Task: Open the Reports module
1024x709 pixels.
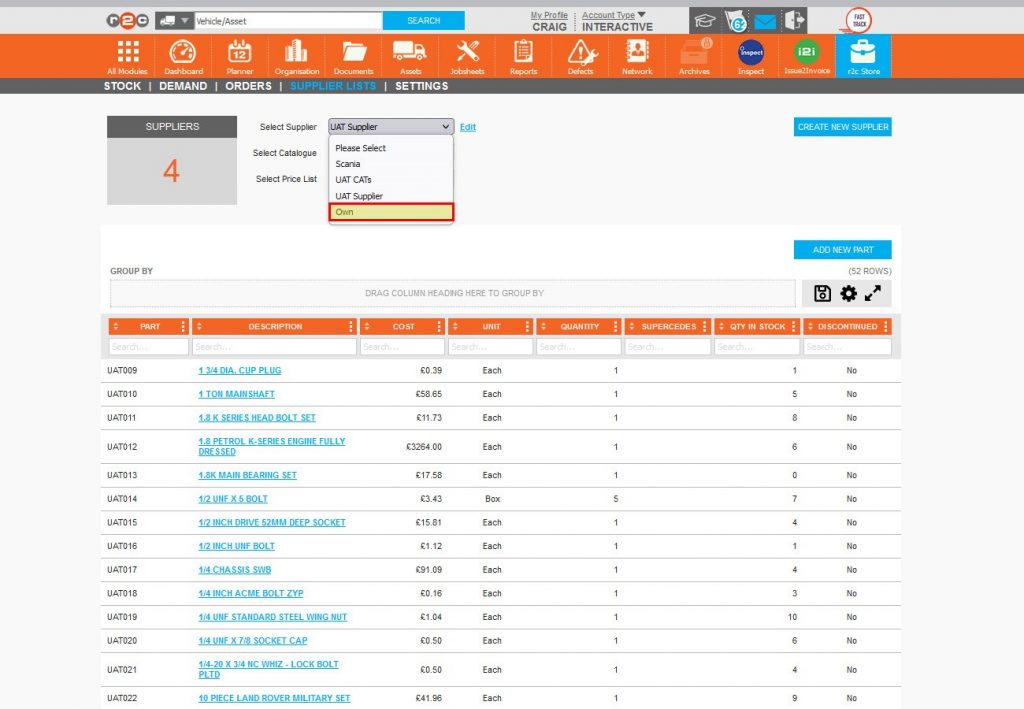Action: (523, 55)
